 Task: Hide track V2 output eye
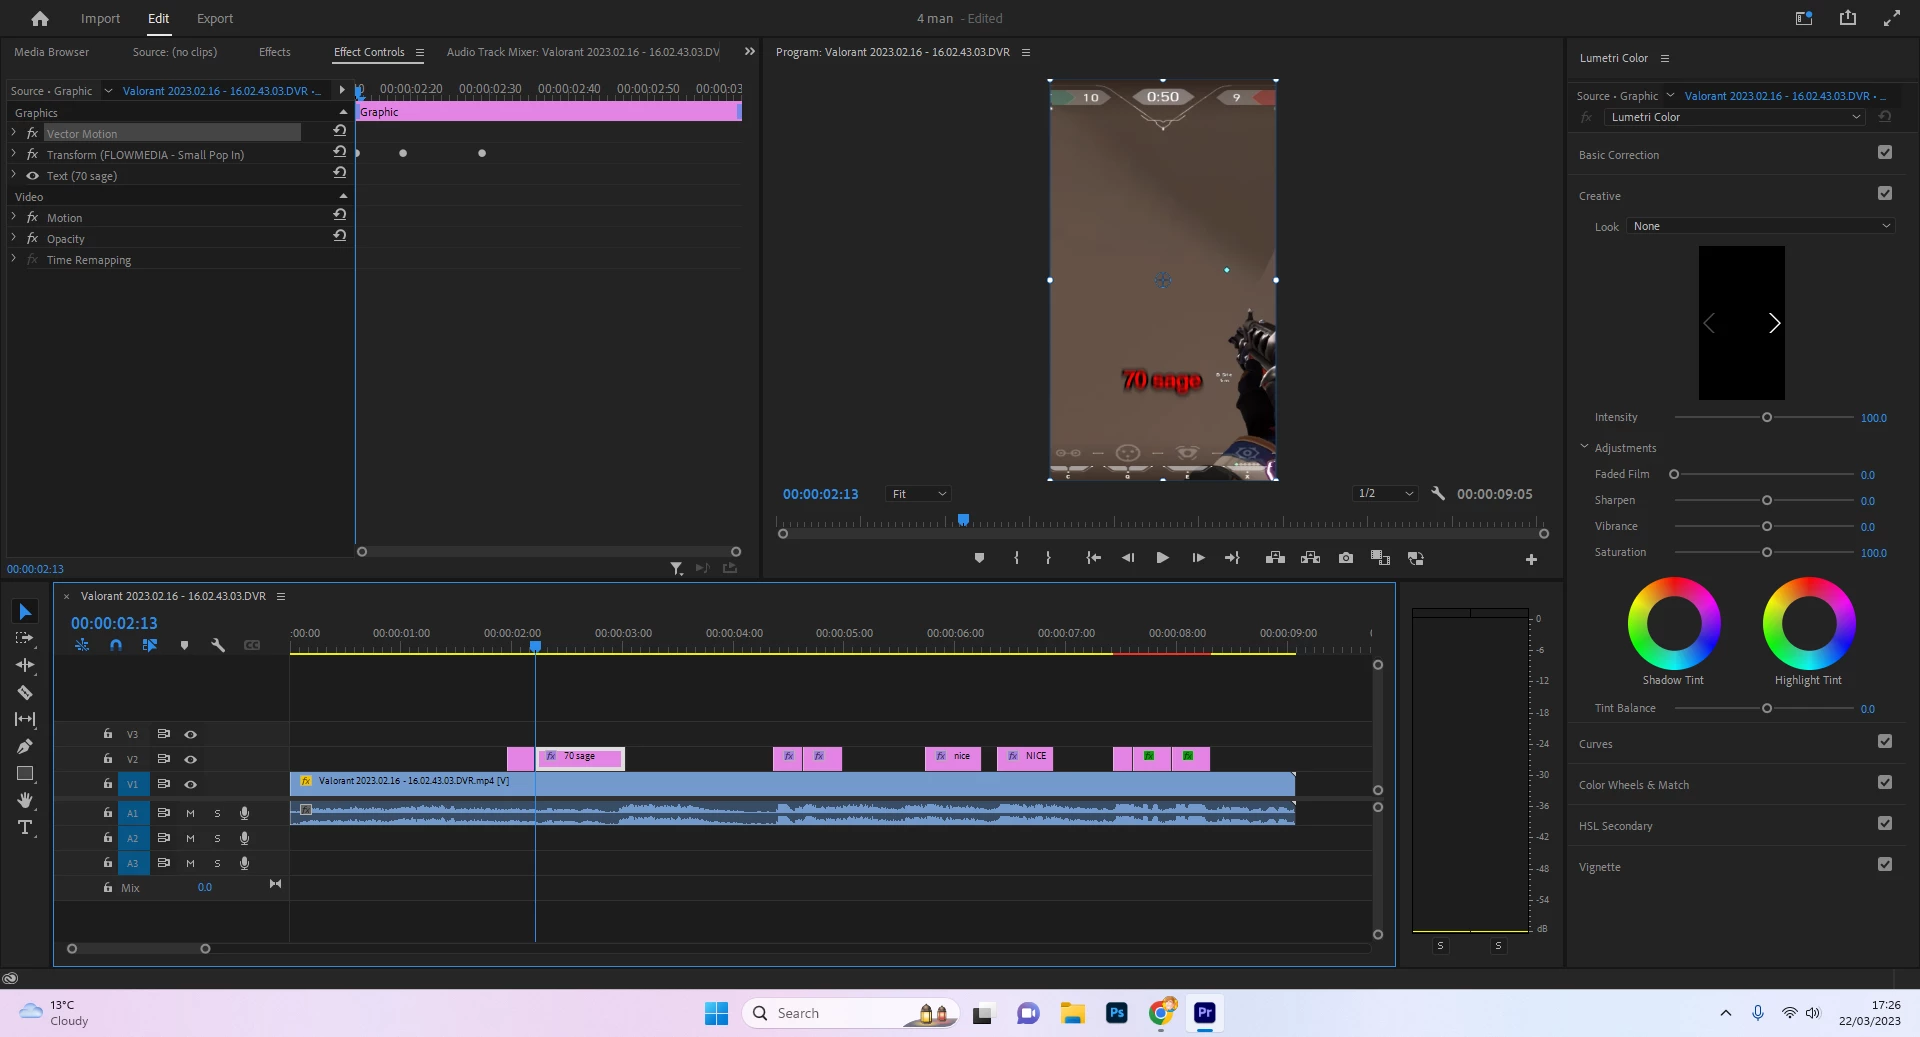click(x=190, y=759)
